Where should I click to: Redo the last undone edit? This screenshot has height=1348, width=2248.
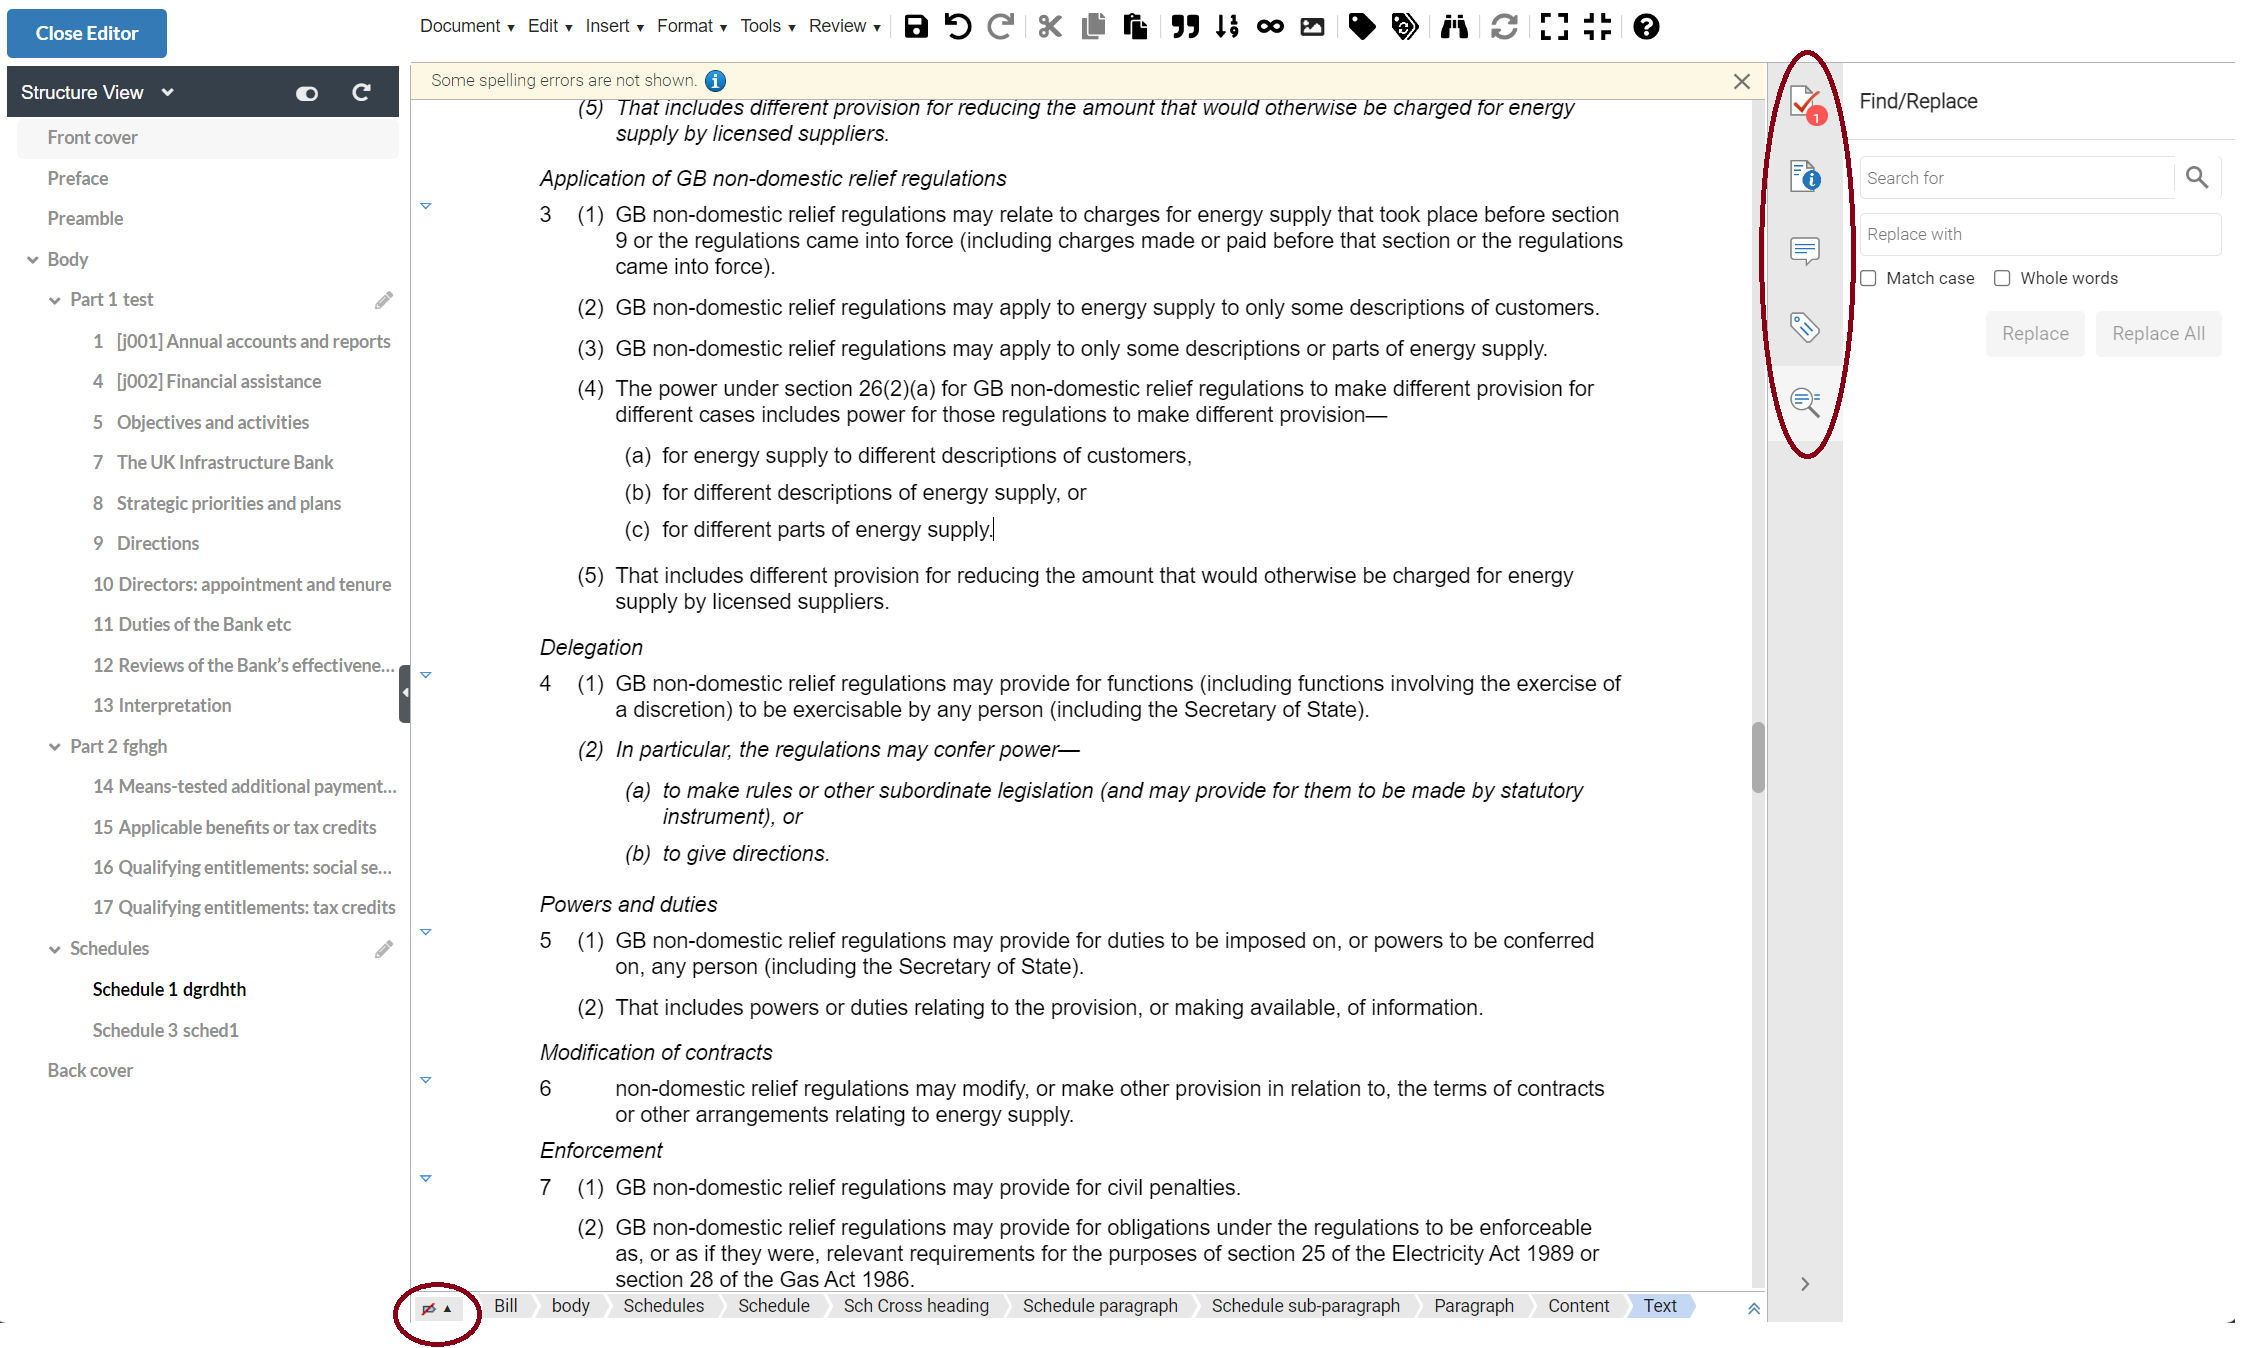1001,27
